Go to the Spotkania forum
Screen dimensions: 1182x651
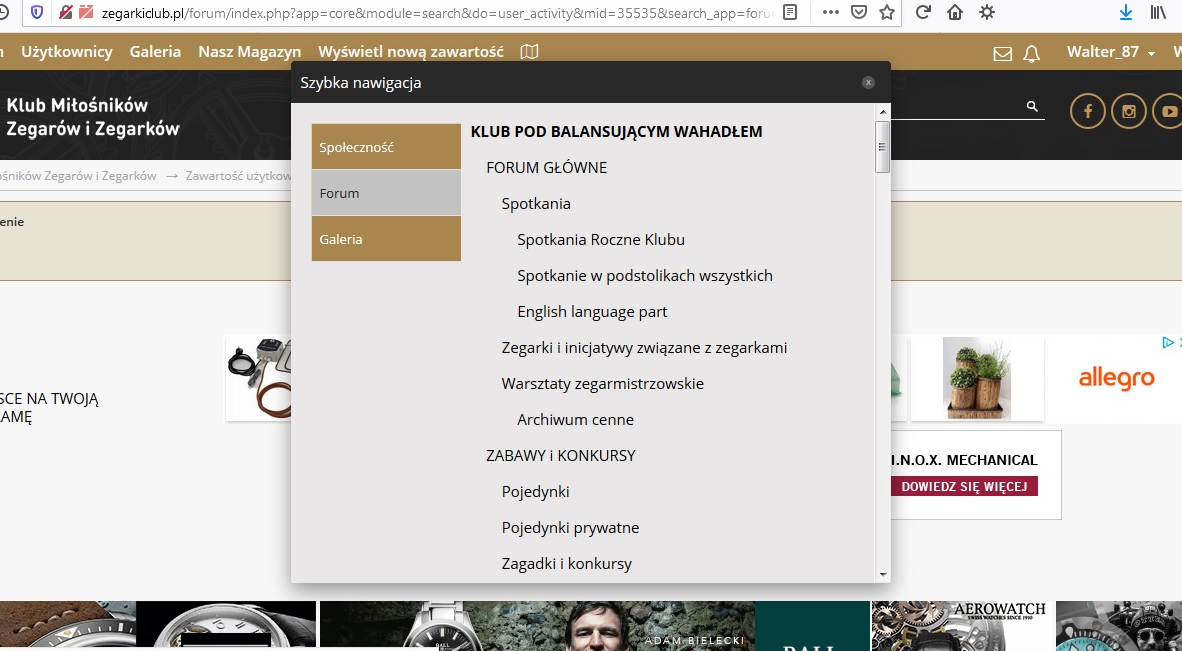click(536, 203)
